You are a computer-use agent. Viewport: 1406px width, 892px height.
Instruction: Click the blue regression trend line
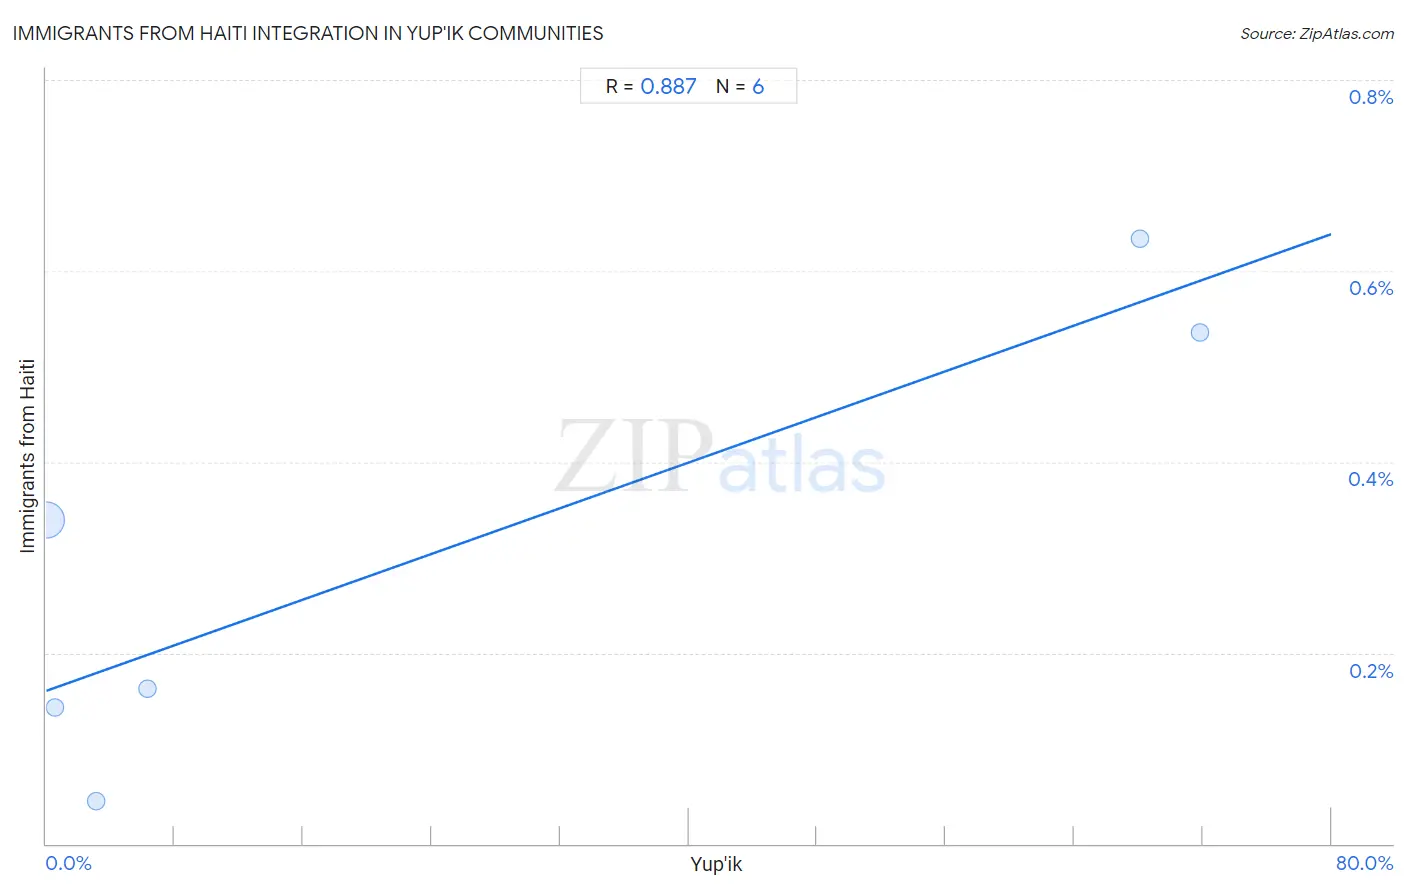pos(688,462)
